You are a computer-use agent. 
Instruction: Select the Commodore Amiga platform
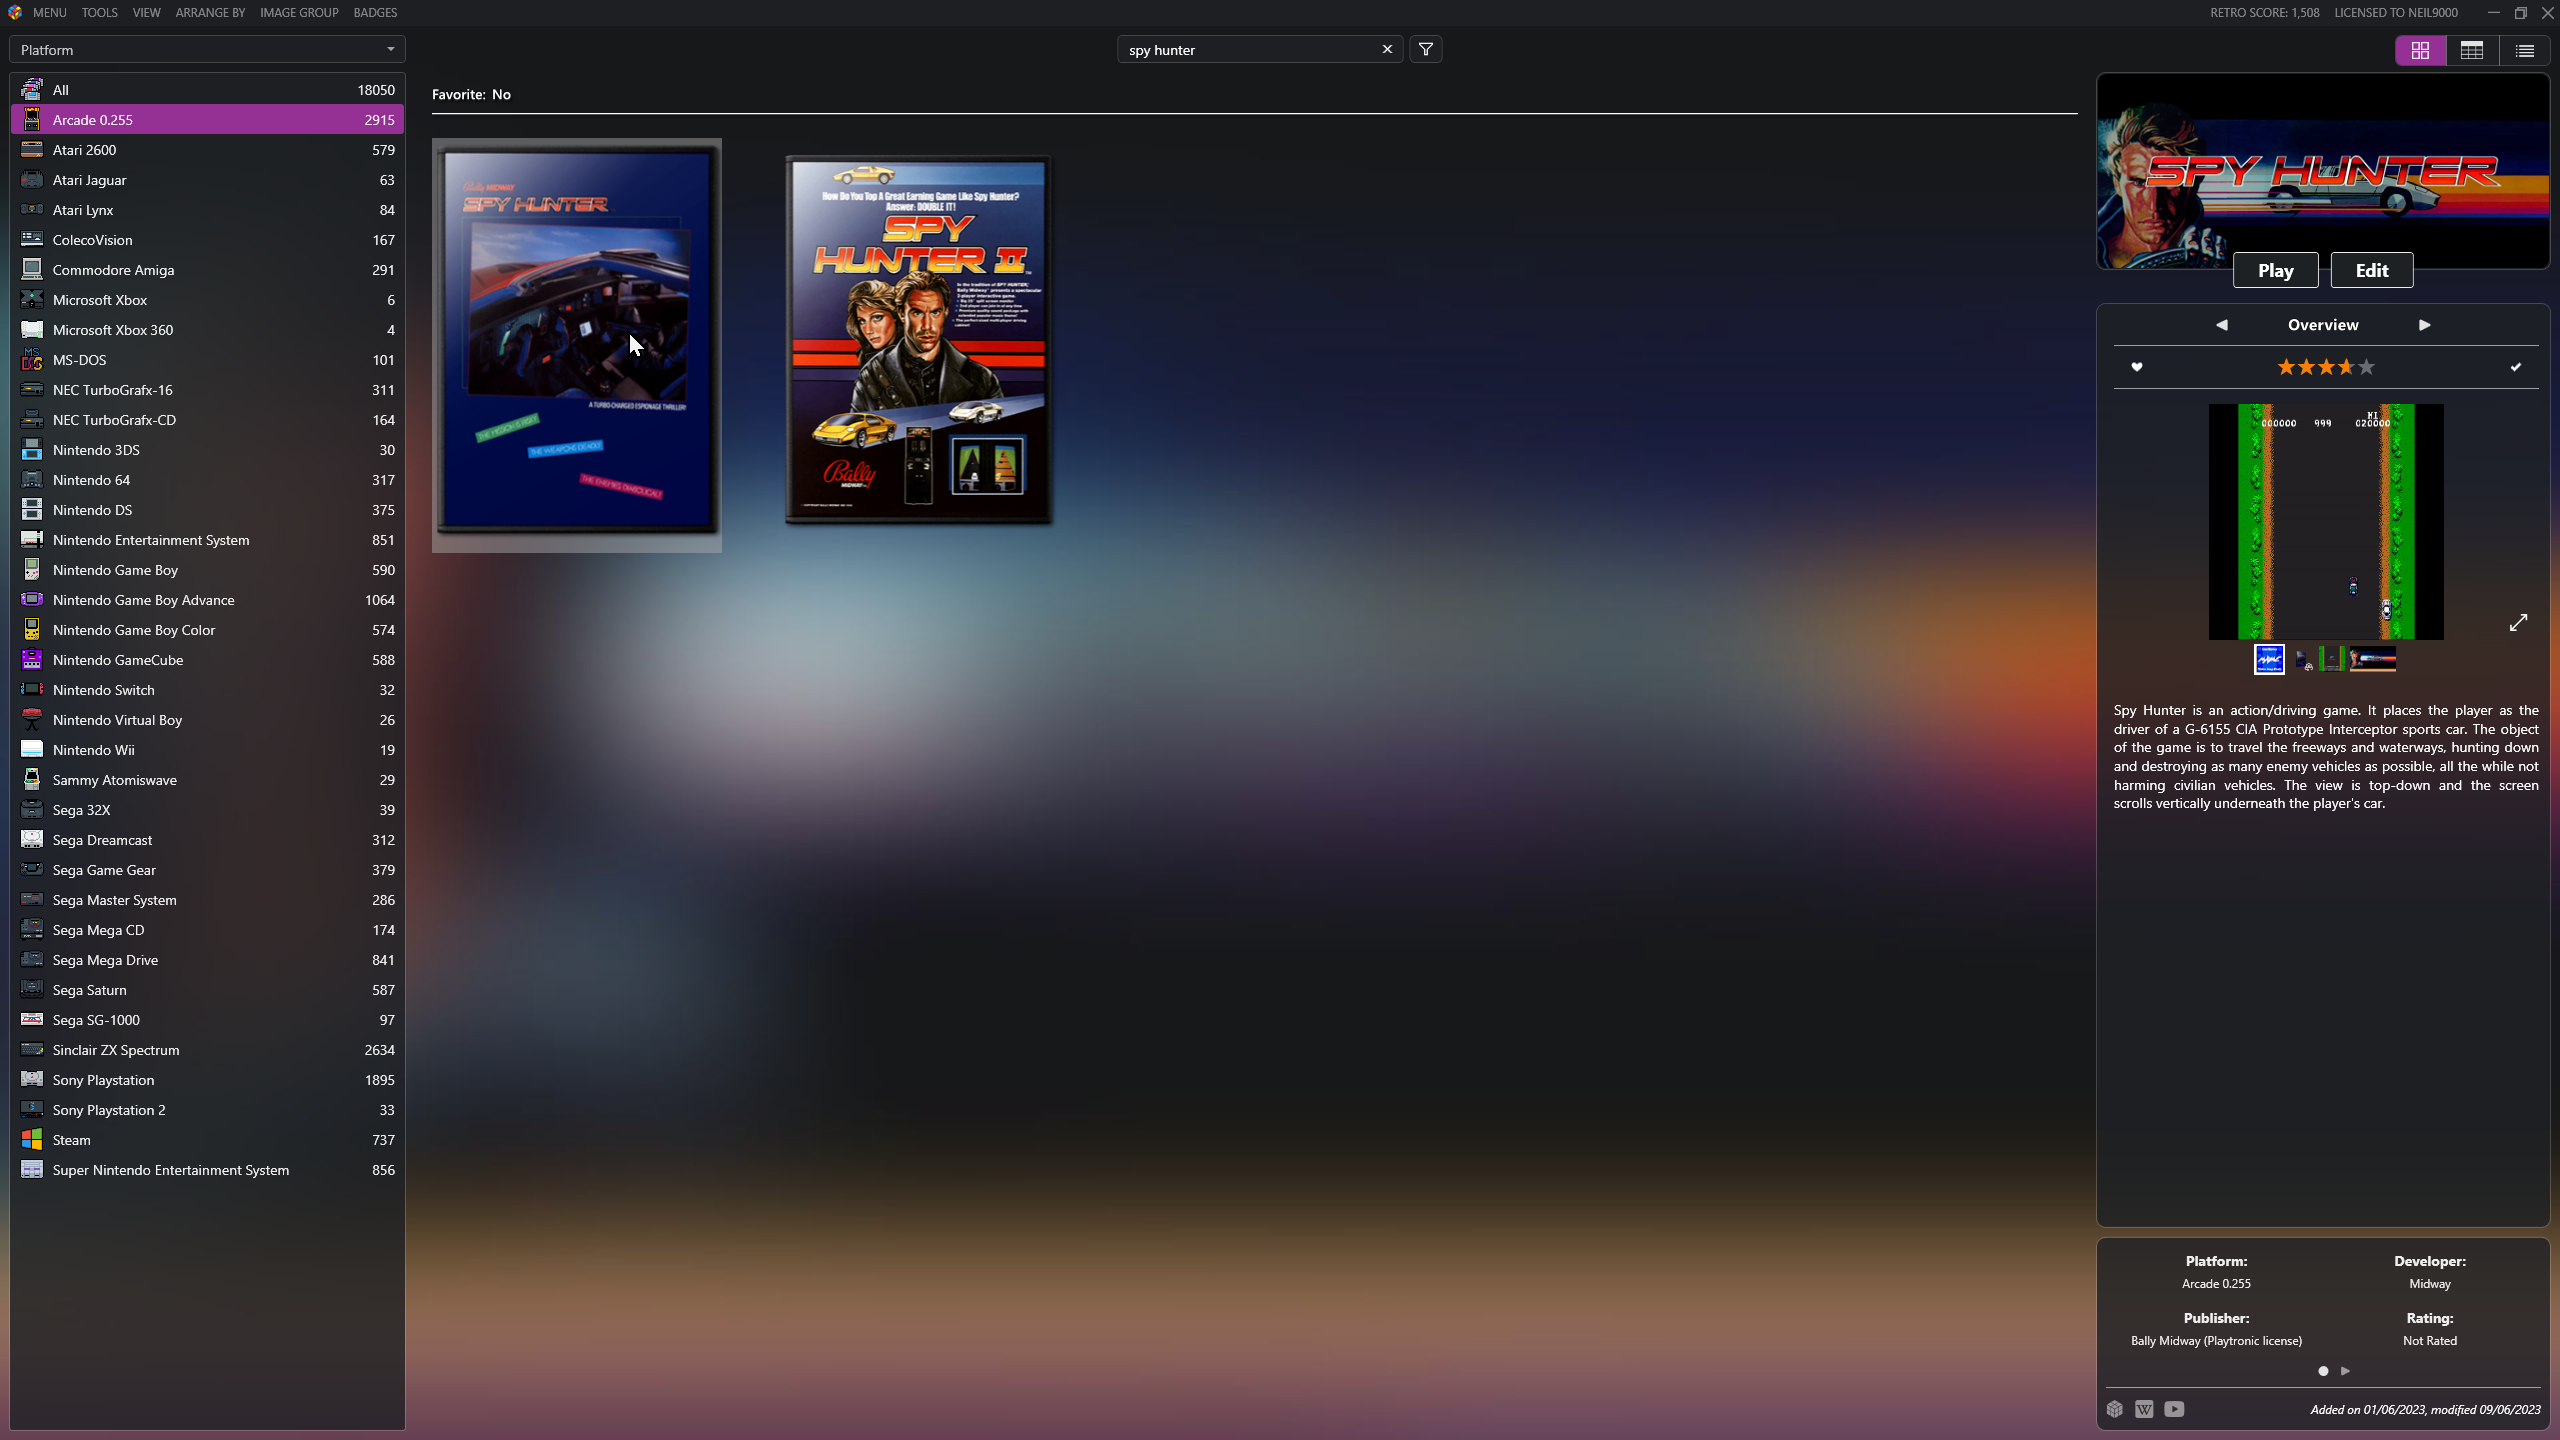click(x=207, y=270)
